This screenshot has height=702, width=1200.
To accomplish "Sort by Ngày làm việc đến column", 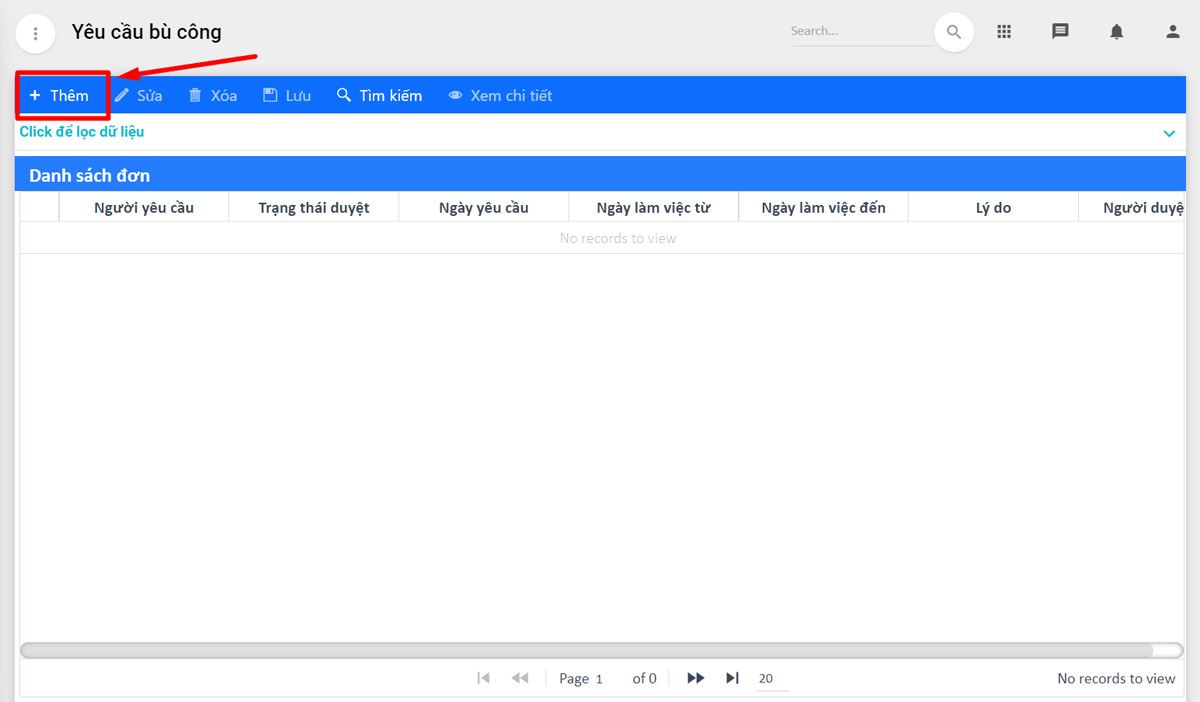I will click(x=824, y=208).
